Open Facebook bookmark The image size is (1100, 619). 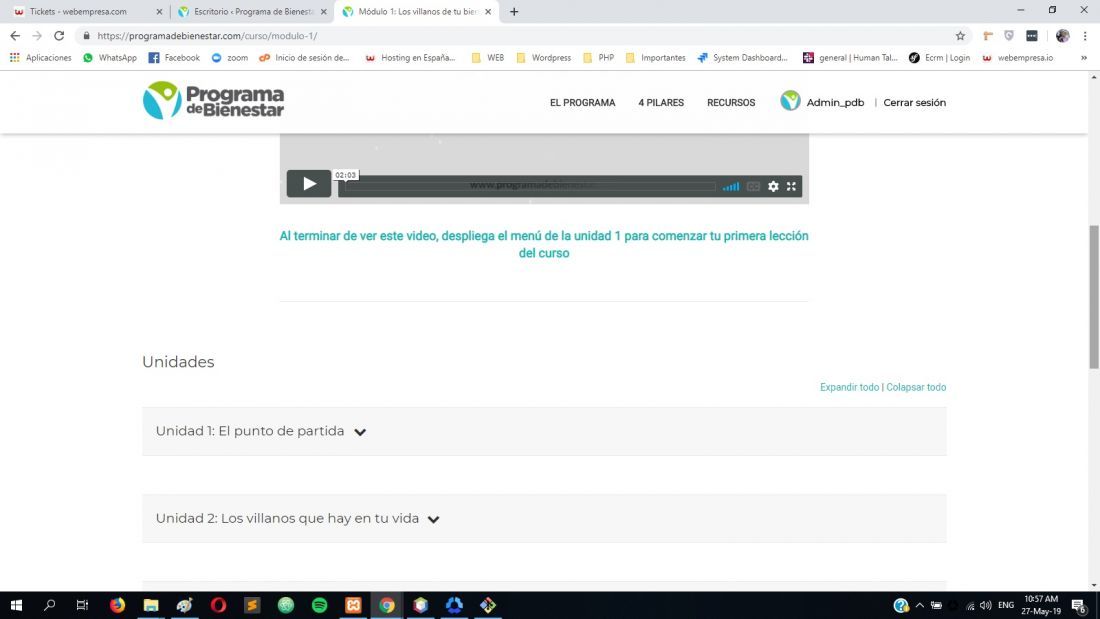pos(174,58)
